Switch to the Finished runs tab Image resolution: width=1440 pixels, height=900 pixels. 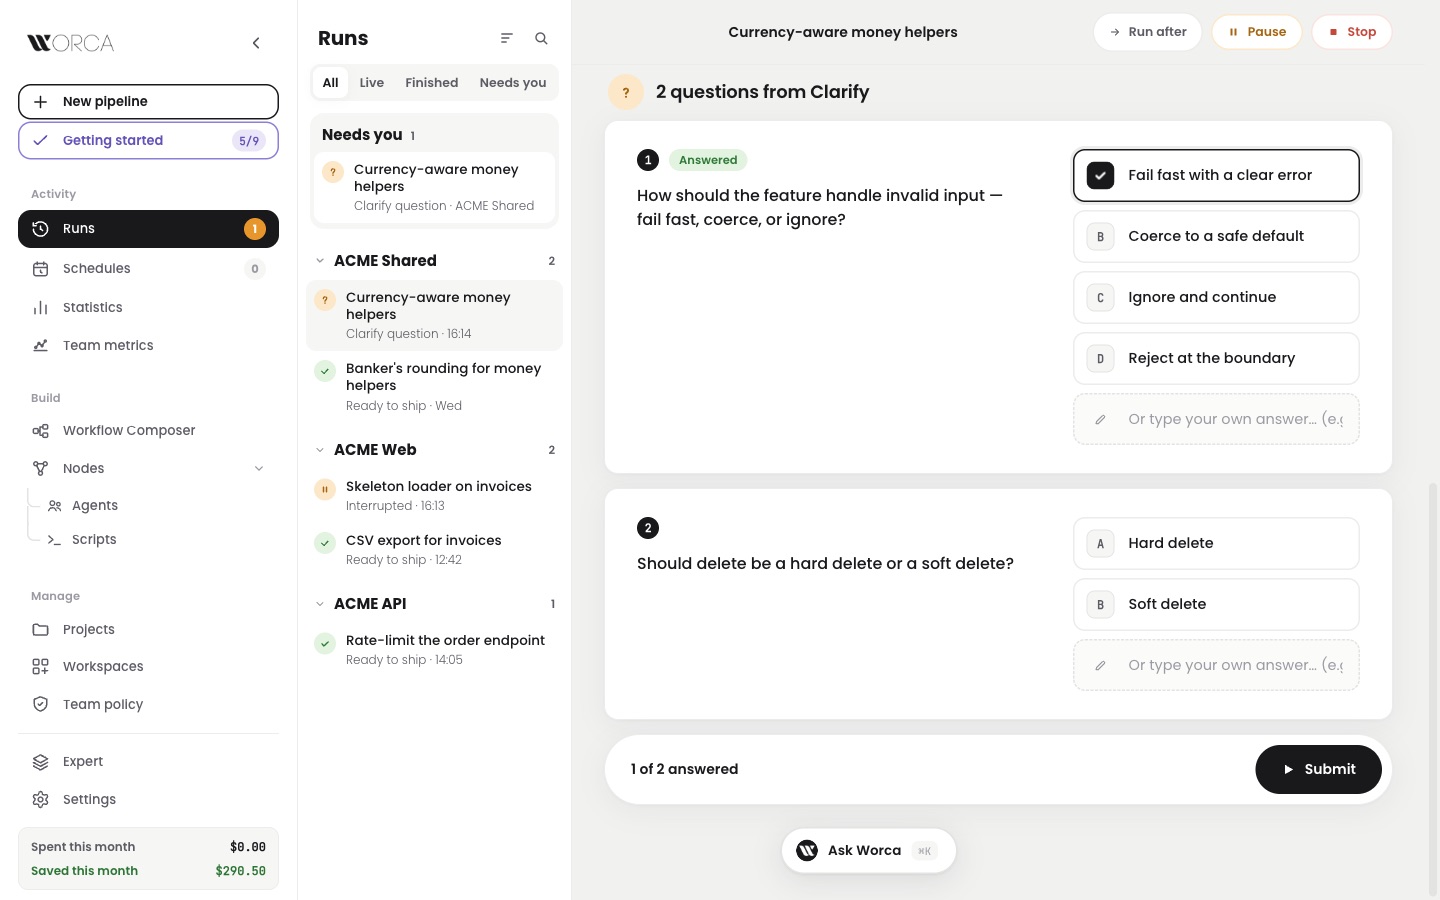pos(432,82)
